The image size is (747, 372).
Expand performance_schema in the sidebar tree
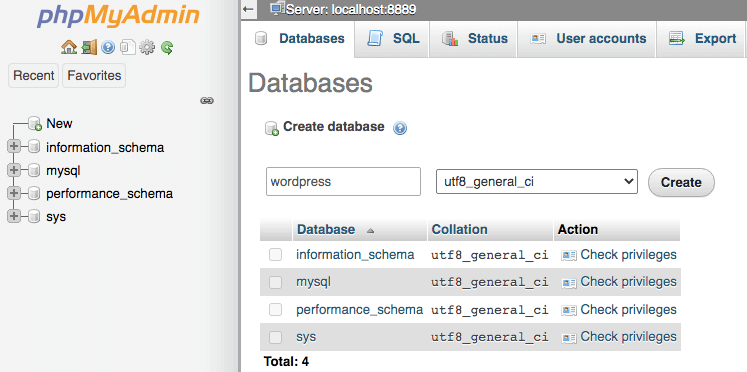14,193
